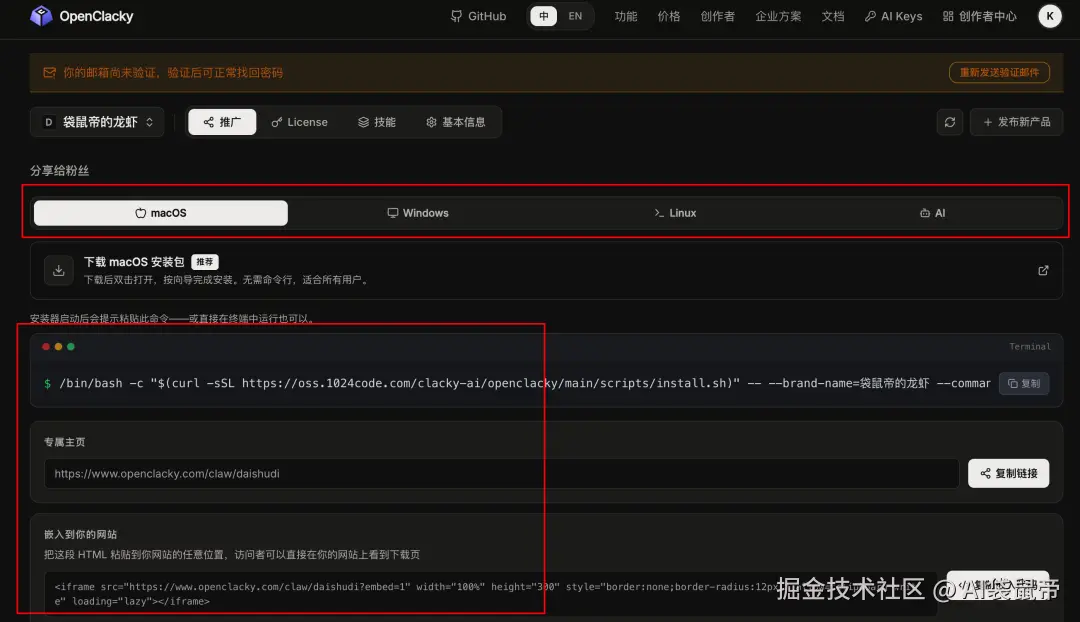Click the refresh icon button

click(950, 122)
